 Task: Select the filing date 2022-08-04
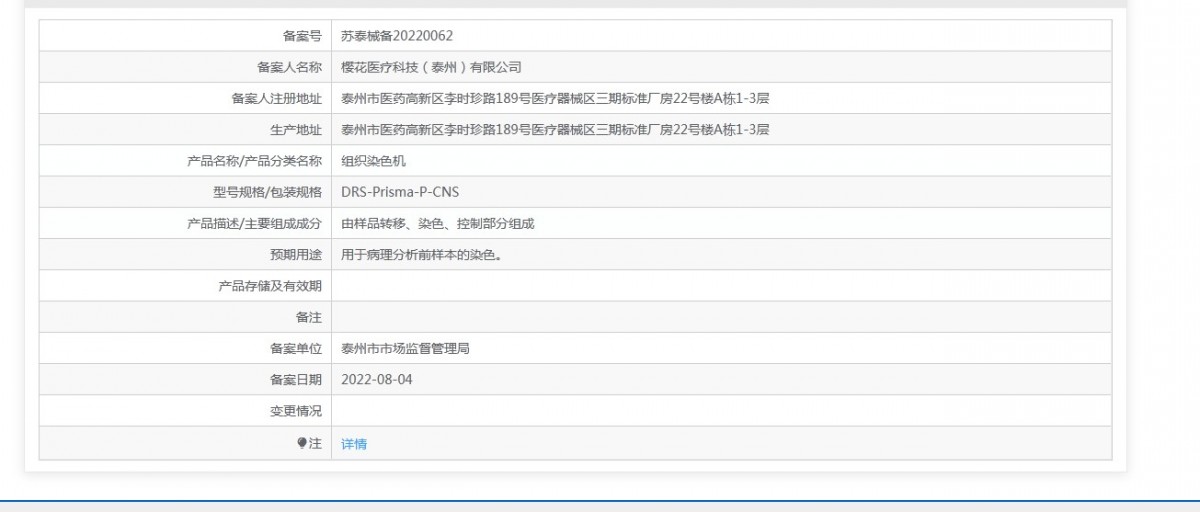[x=377, y=380]
